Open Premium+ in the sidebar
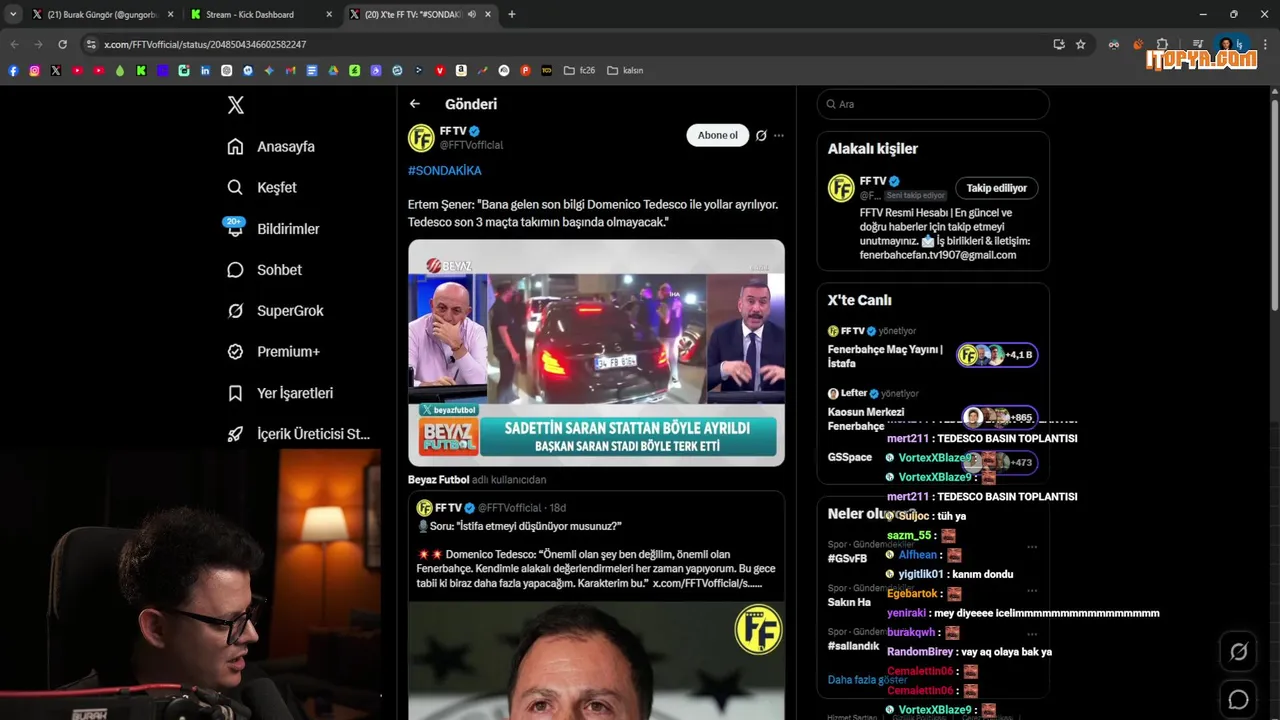The image size is (1280, 720). [x=273, y=351]
